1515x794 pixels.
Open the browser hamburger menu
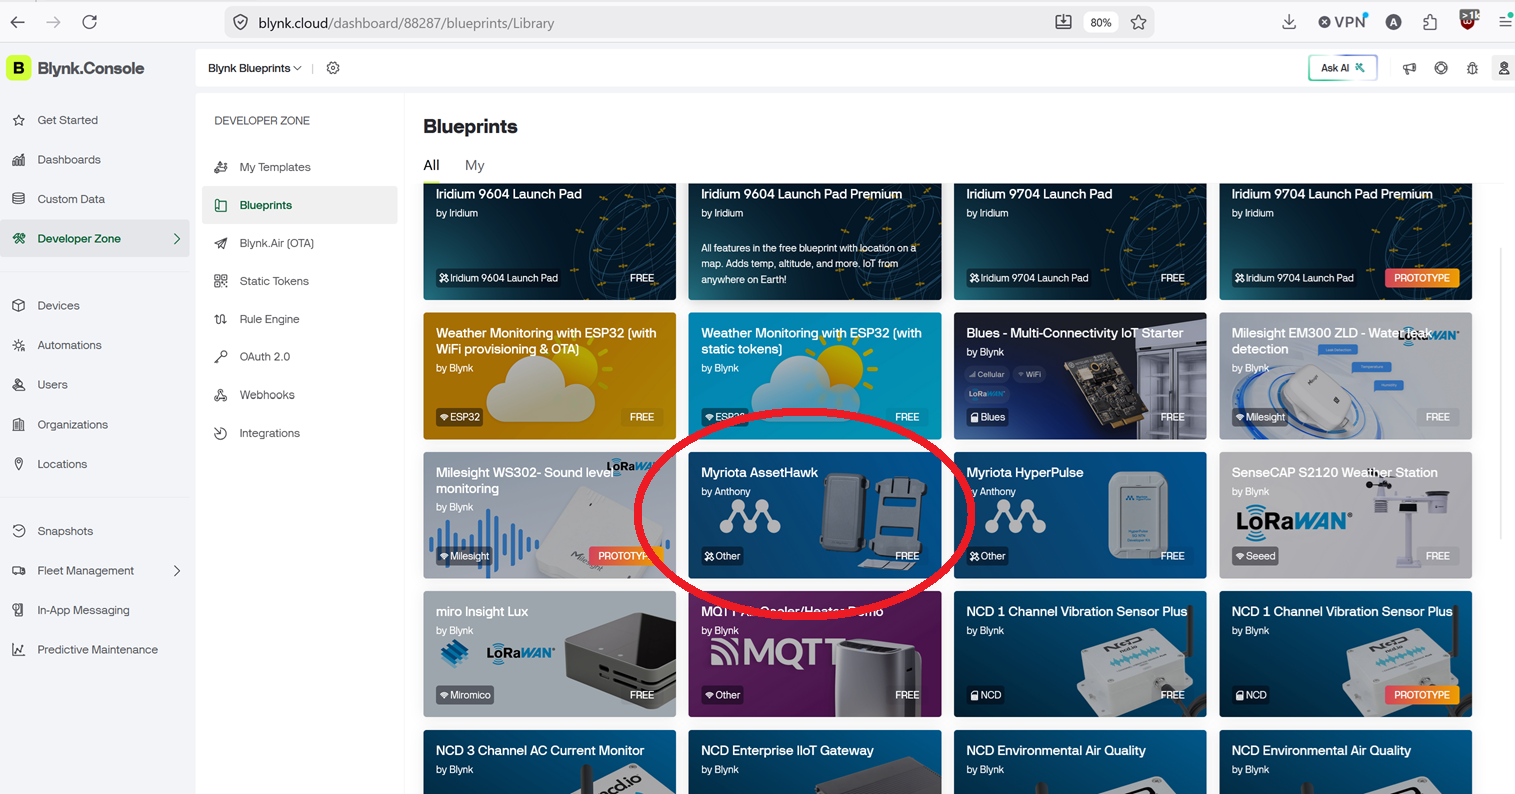click(1504, 22)
